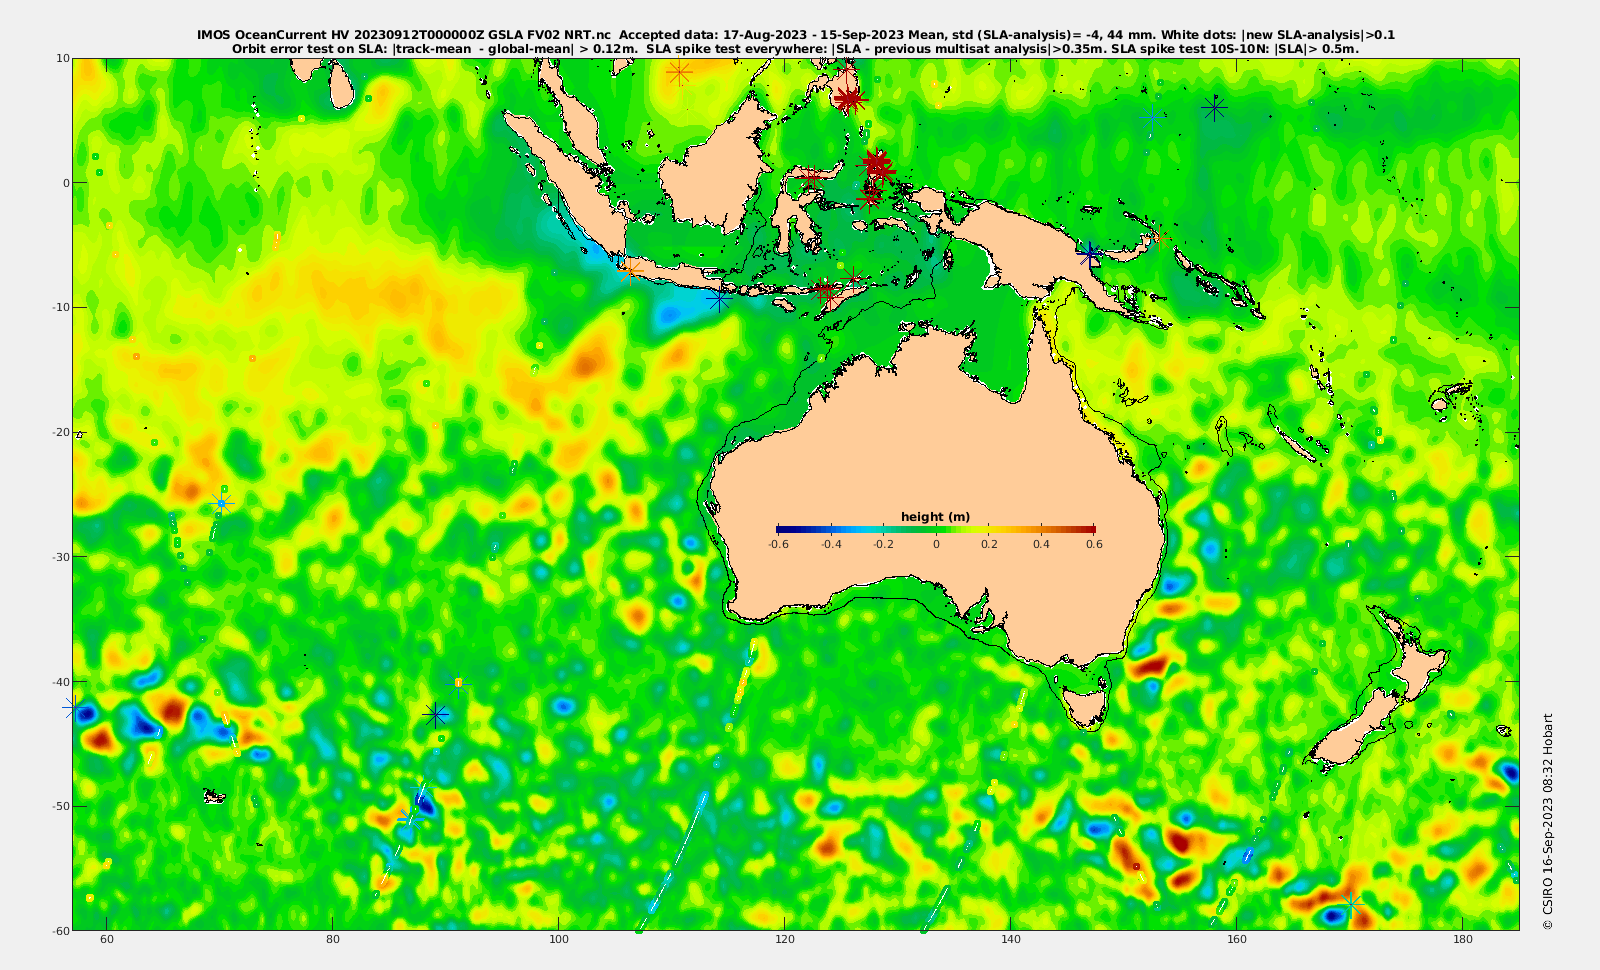Click longitude tick label 80
The height and width of the screenshot is (970, 1600).
click(333, 939)
